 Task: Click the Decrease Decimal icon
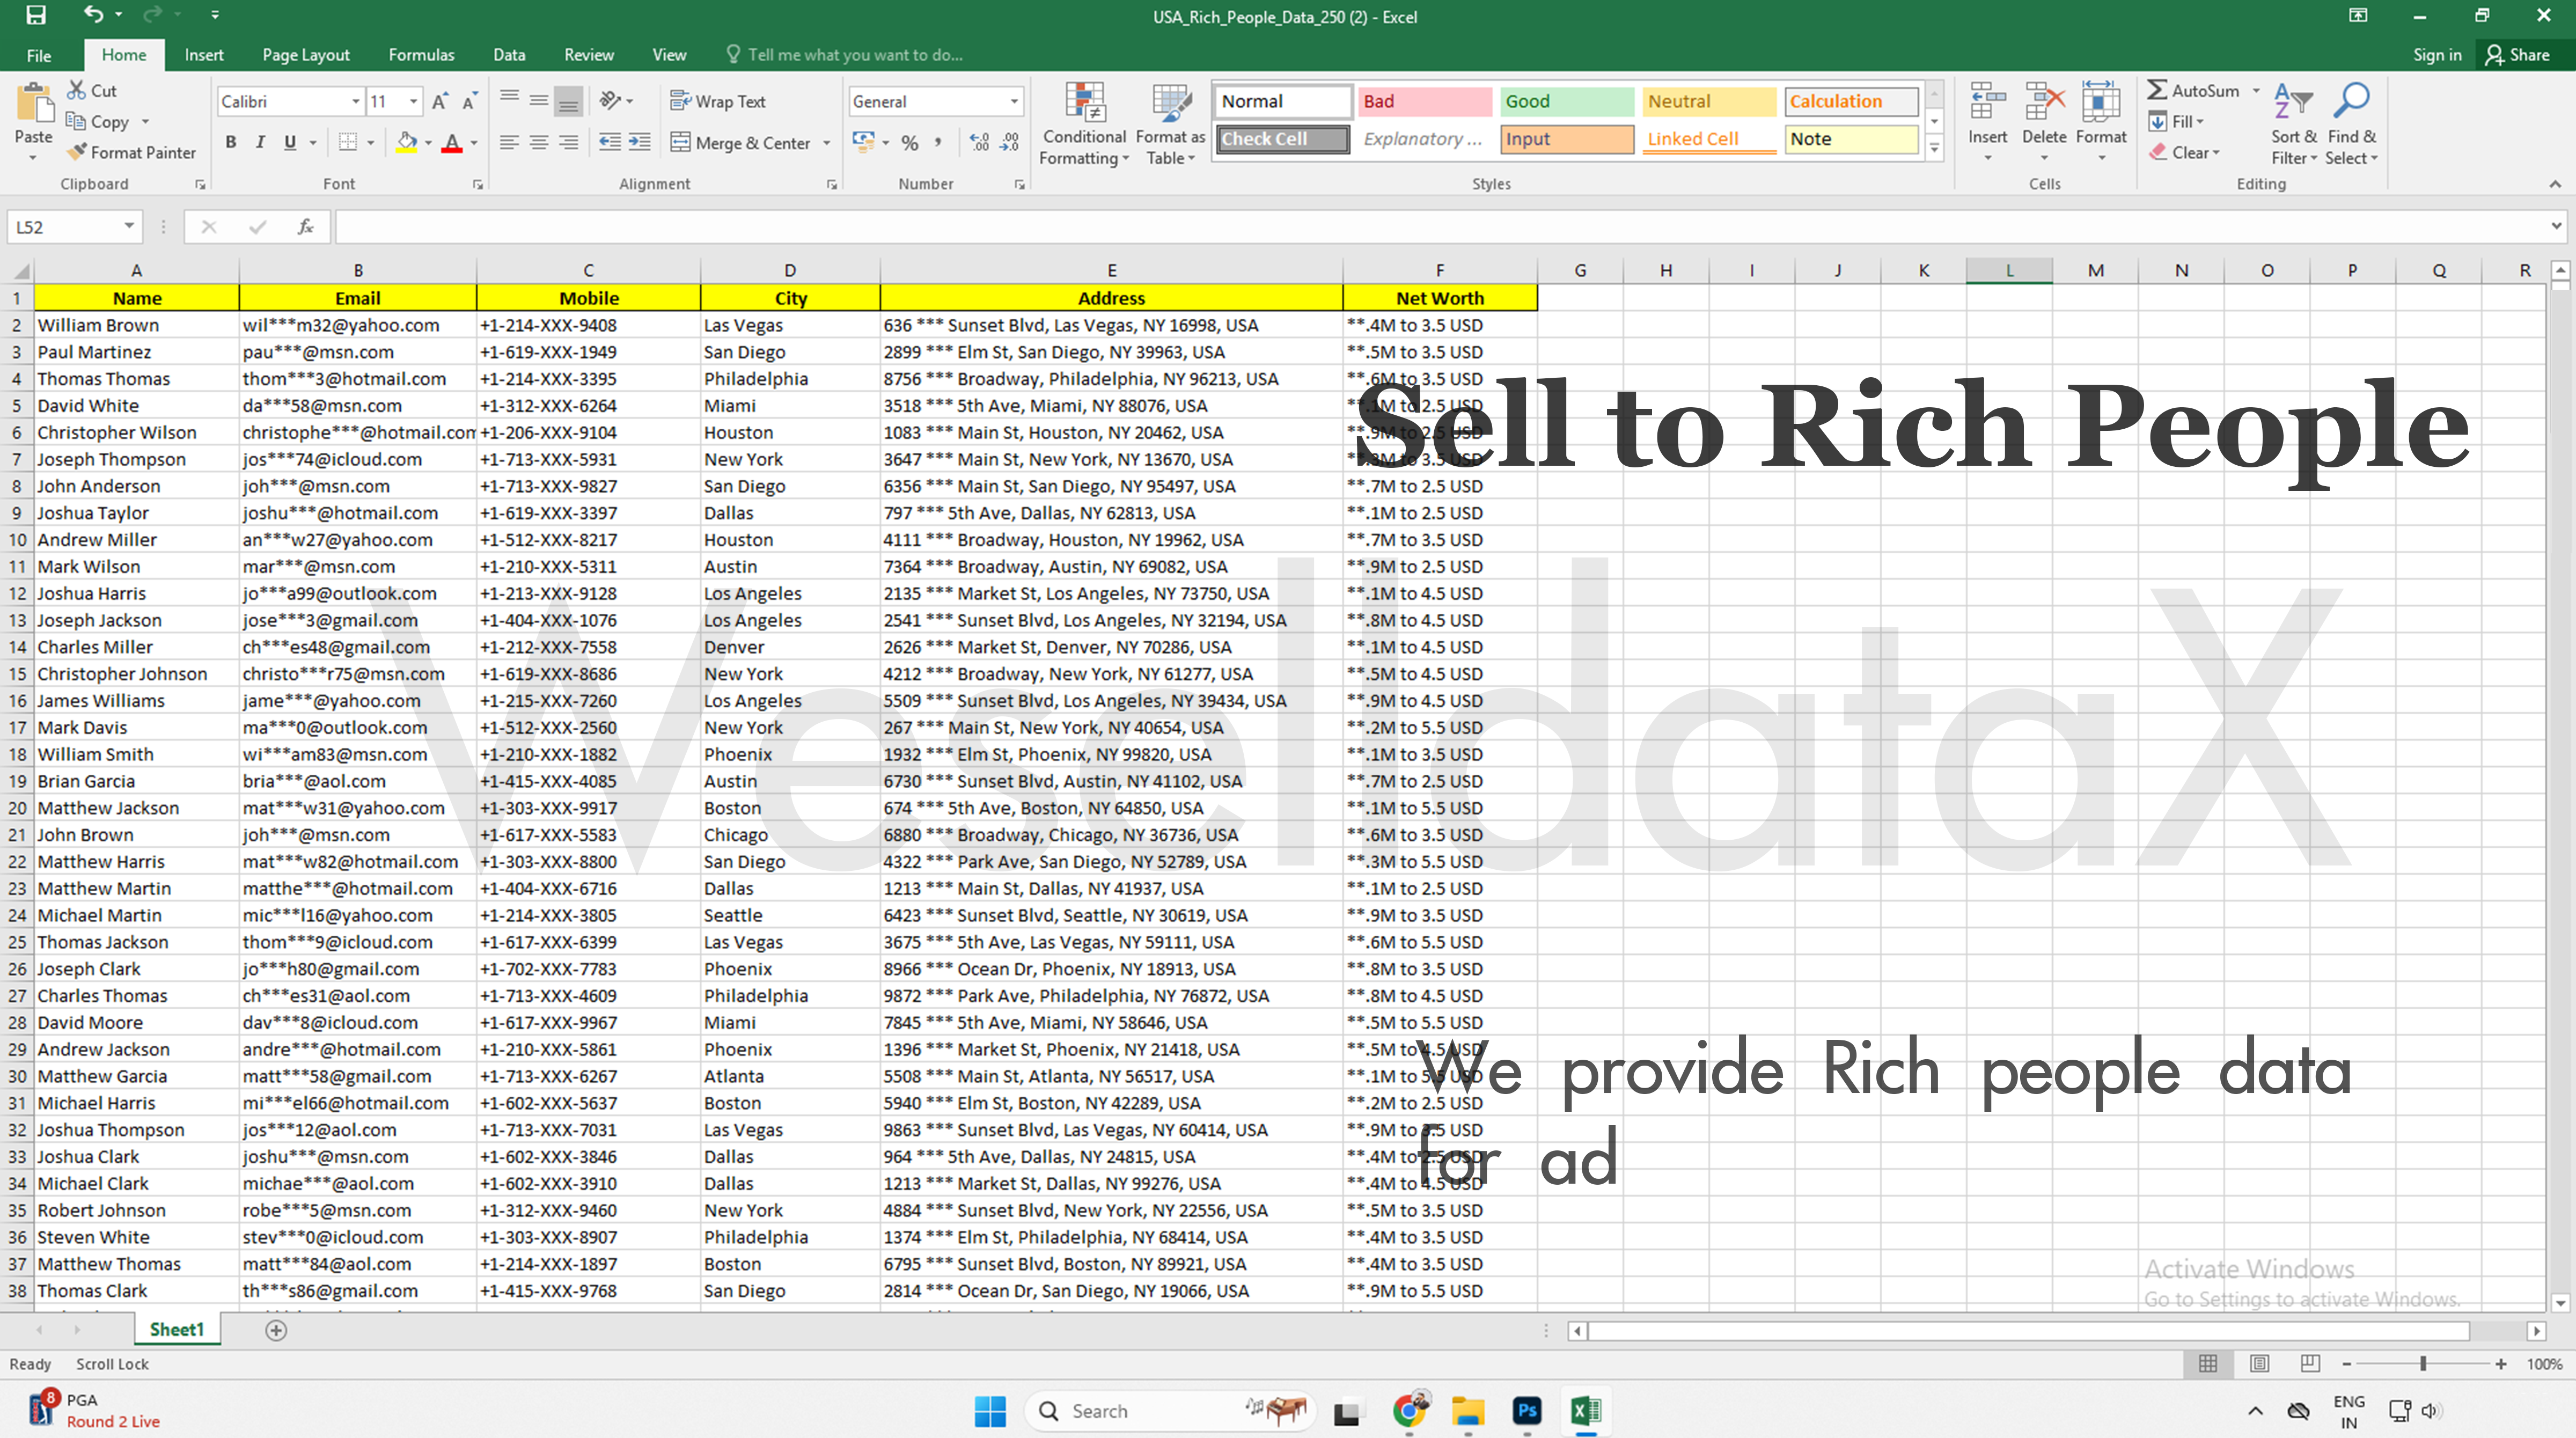pos(1010,142)
